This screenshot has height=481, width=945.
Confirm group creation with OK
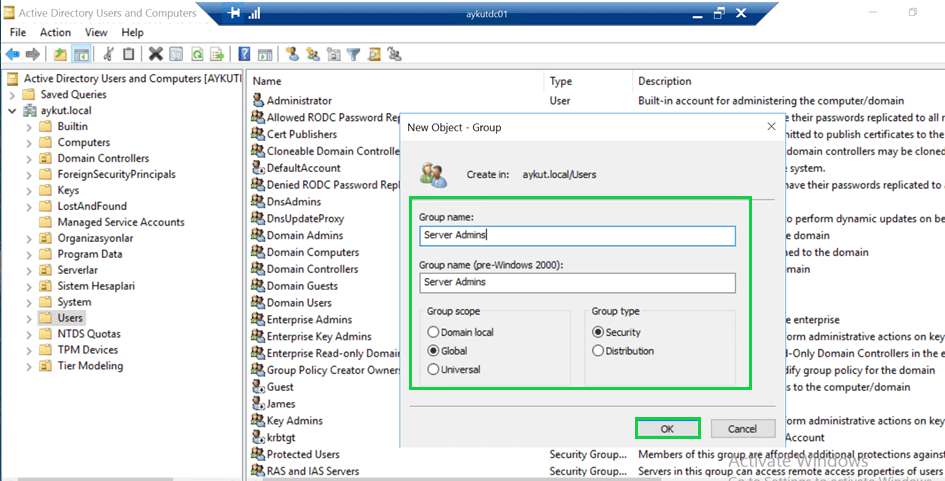tap(667, 428)
